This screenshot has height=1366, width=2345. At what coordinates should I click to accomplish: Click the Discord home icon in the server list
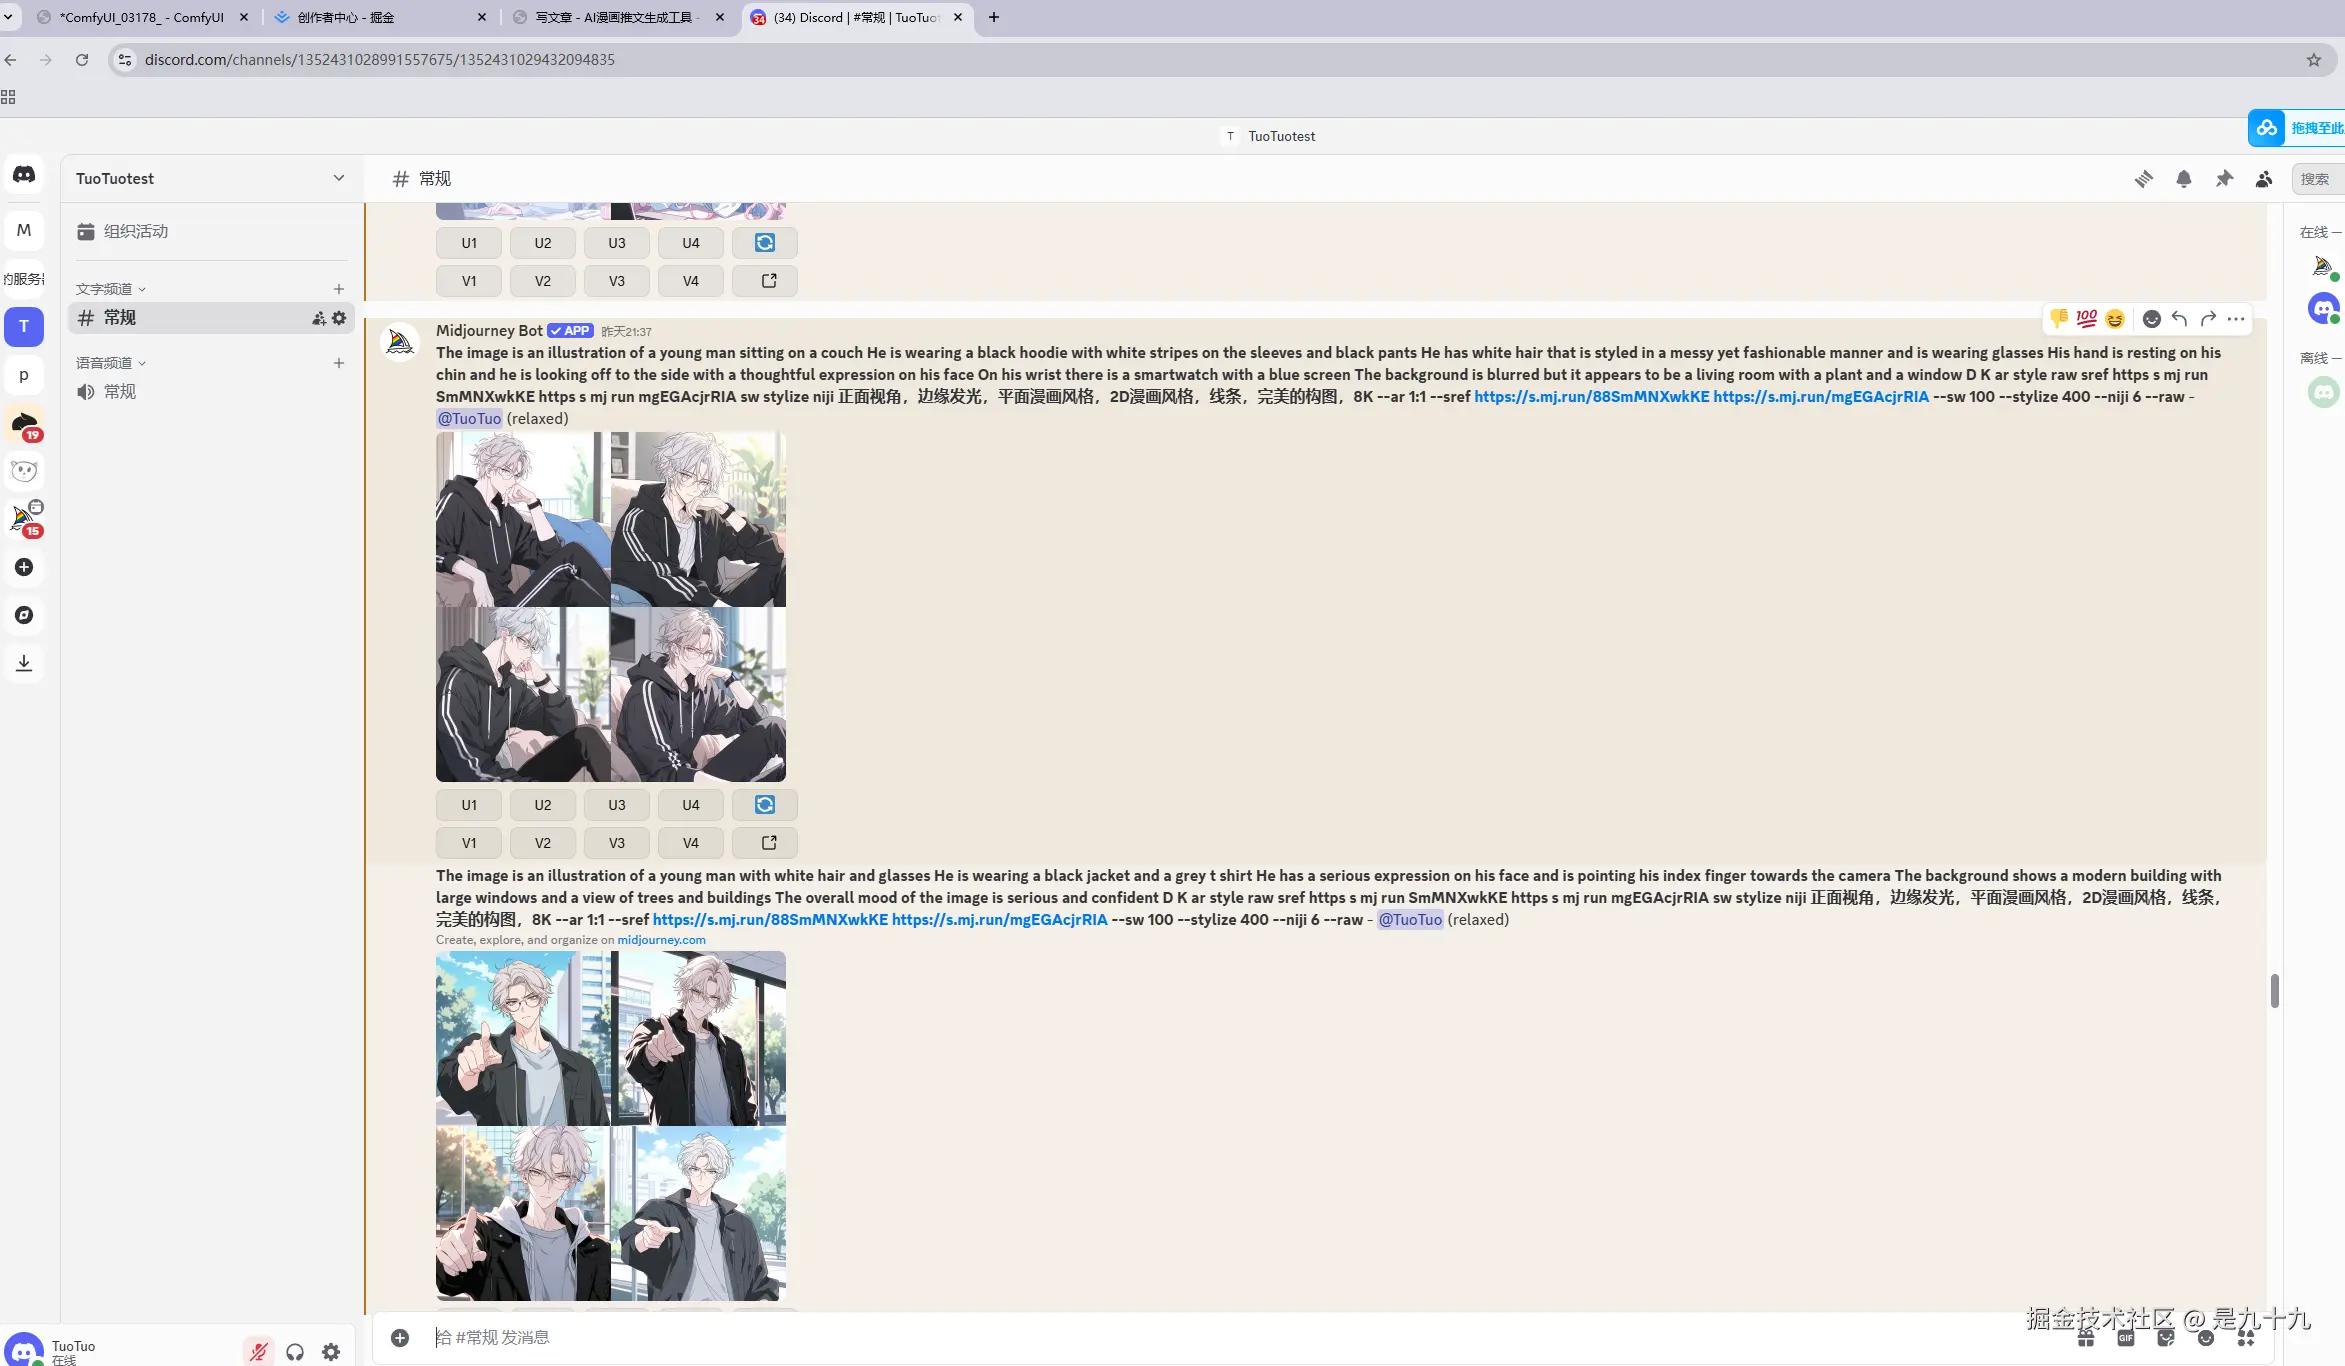point(24,174)
